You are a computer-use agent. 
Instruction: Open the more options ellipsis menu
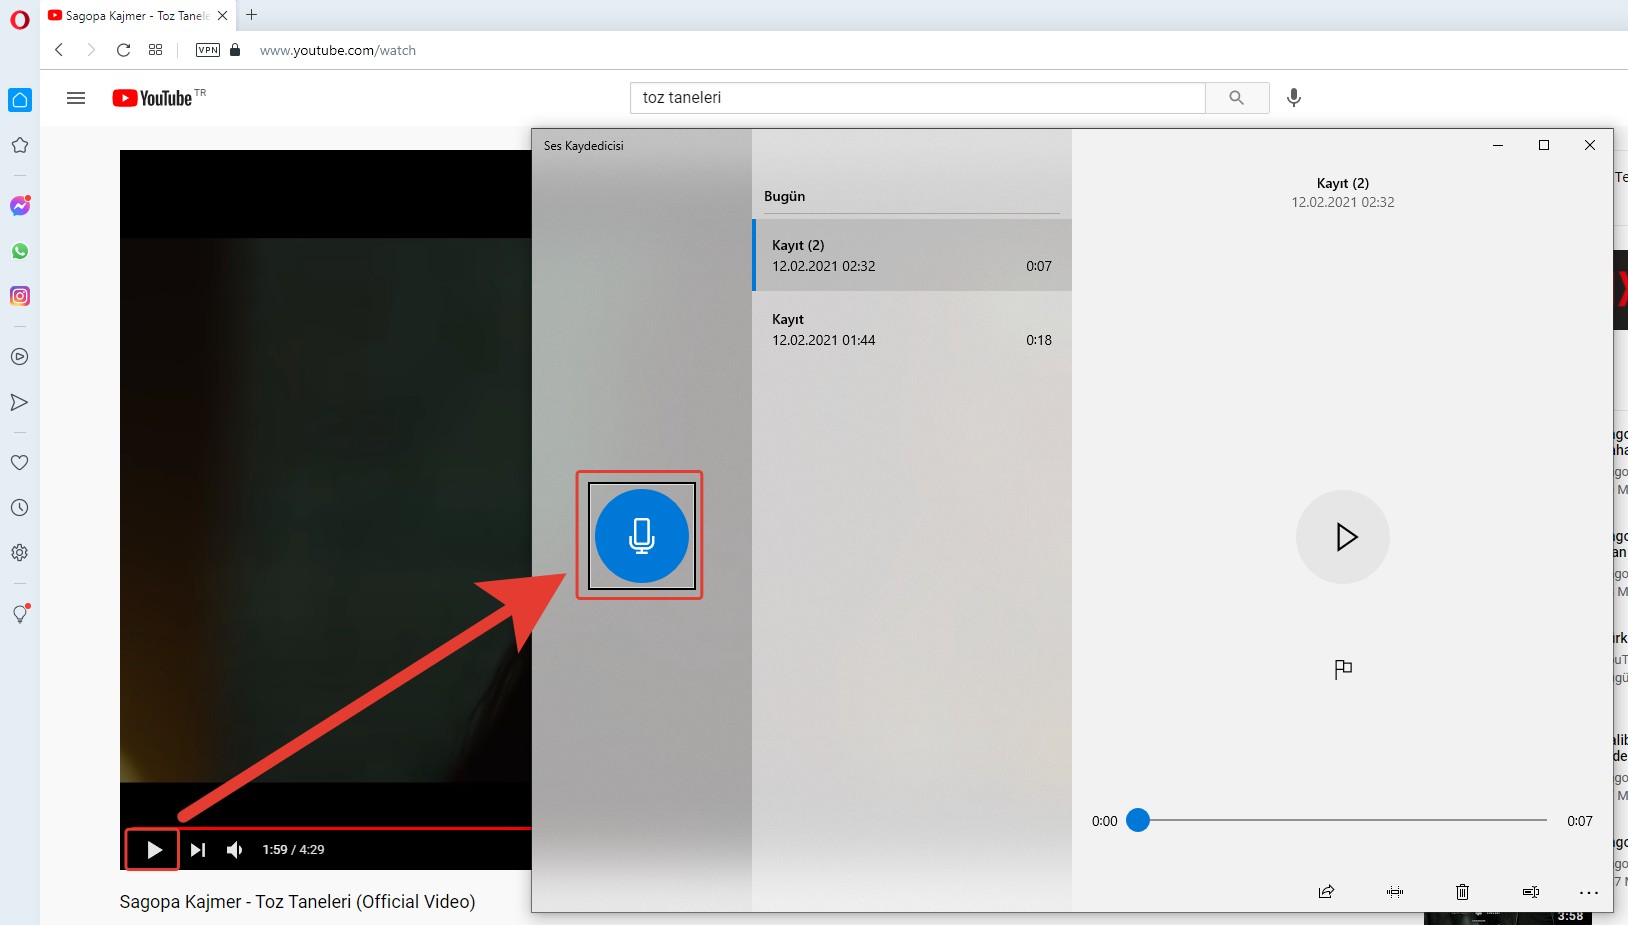point(1588,891)
